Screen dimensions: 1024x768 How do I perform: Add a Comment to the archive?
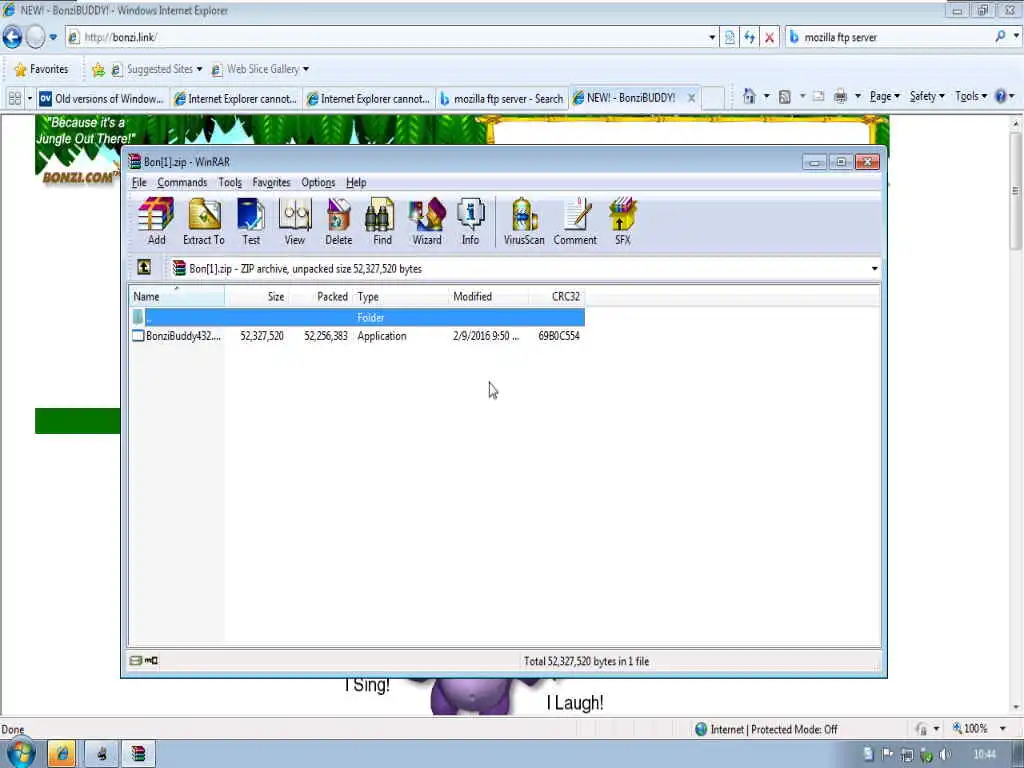coord(575,221)
